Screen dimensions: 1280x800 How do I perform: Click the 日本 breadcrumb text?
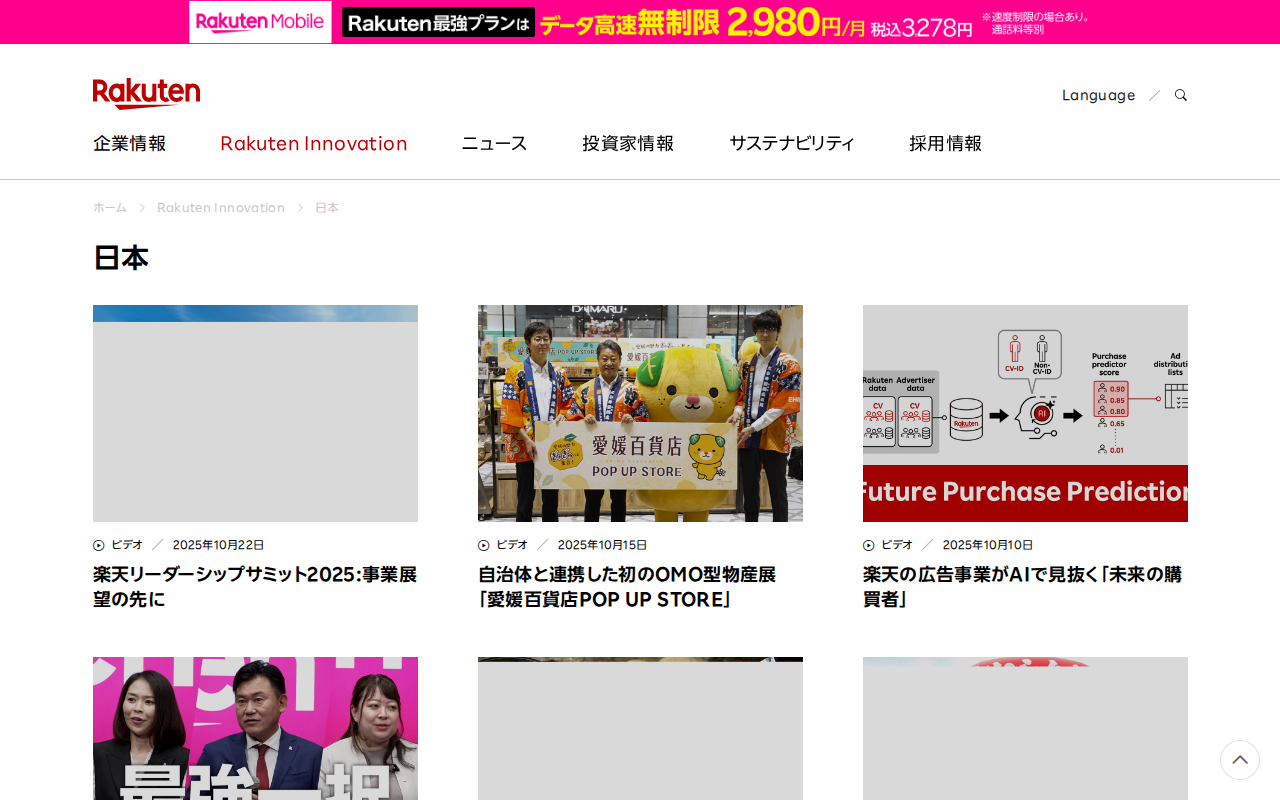[327, 207]
